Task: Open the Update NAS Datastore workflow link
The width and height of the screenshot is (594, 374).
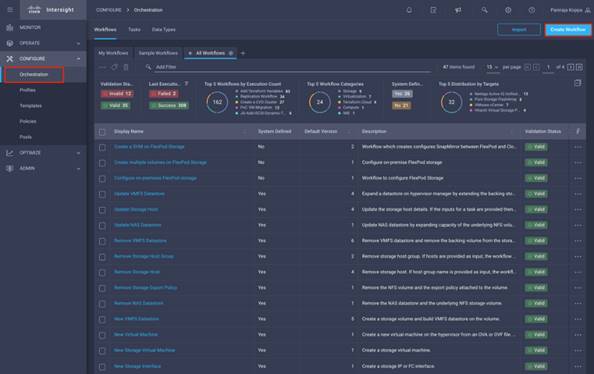Action: (x=138, y=225)
